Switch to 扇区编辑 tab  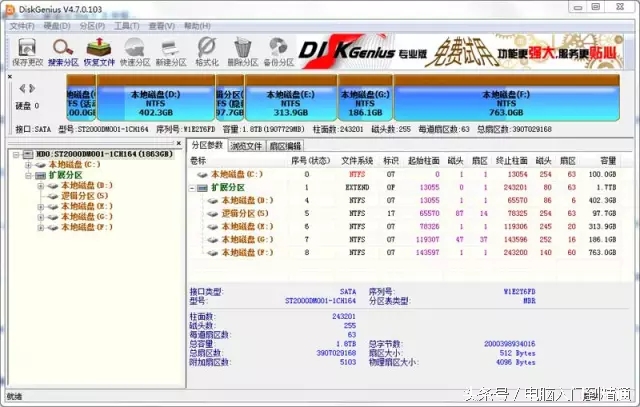[285, 146]
